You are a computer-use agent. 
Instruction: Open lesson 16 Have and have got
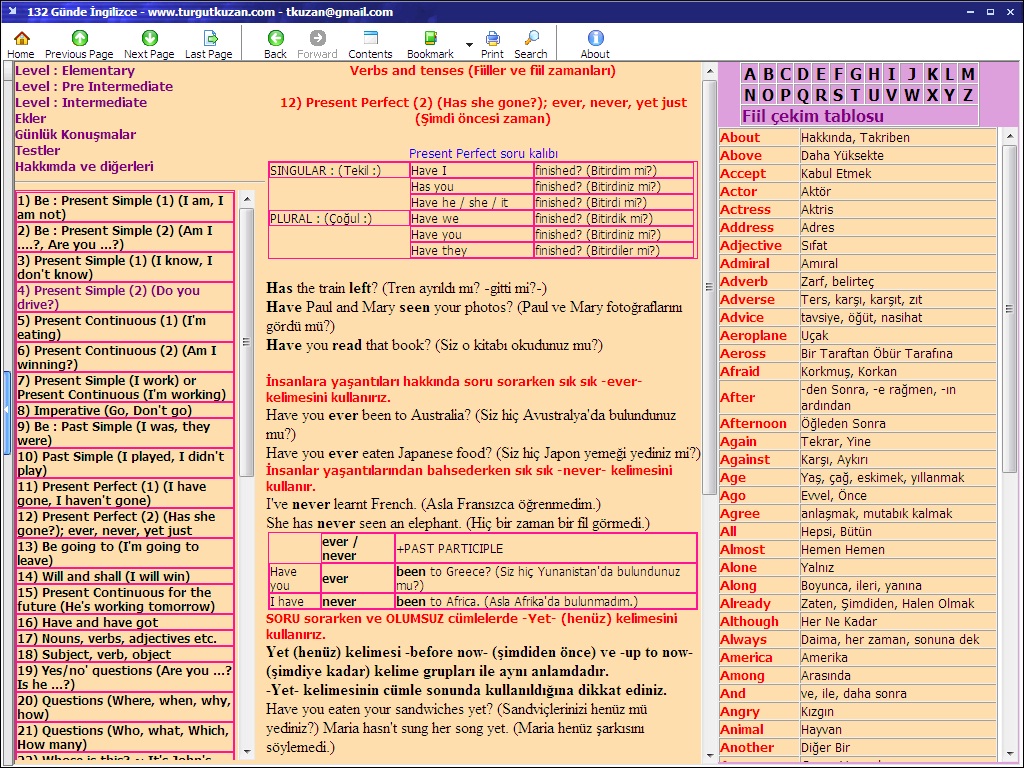[125, 622]
